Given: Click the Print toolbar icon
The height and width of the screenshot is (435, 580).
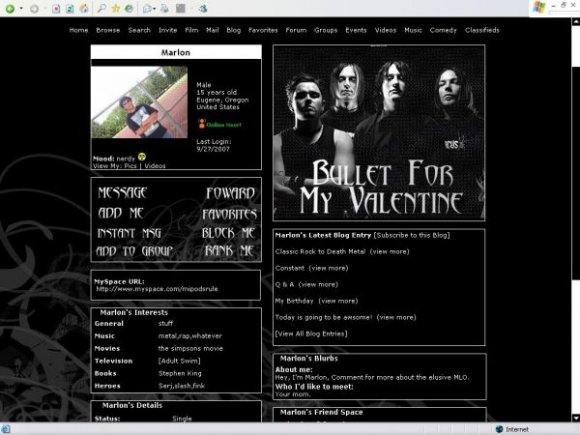Looking at the screenshot, I should (x=165, y=8).
